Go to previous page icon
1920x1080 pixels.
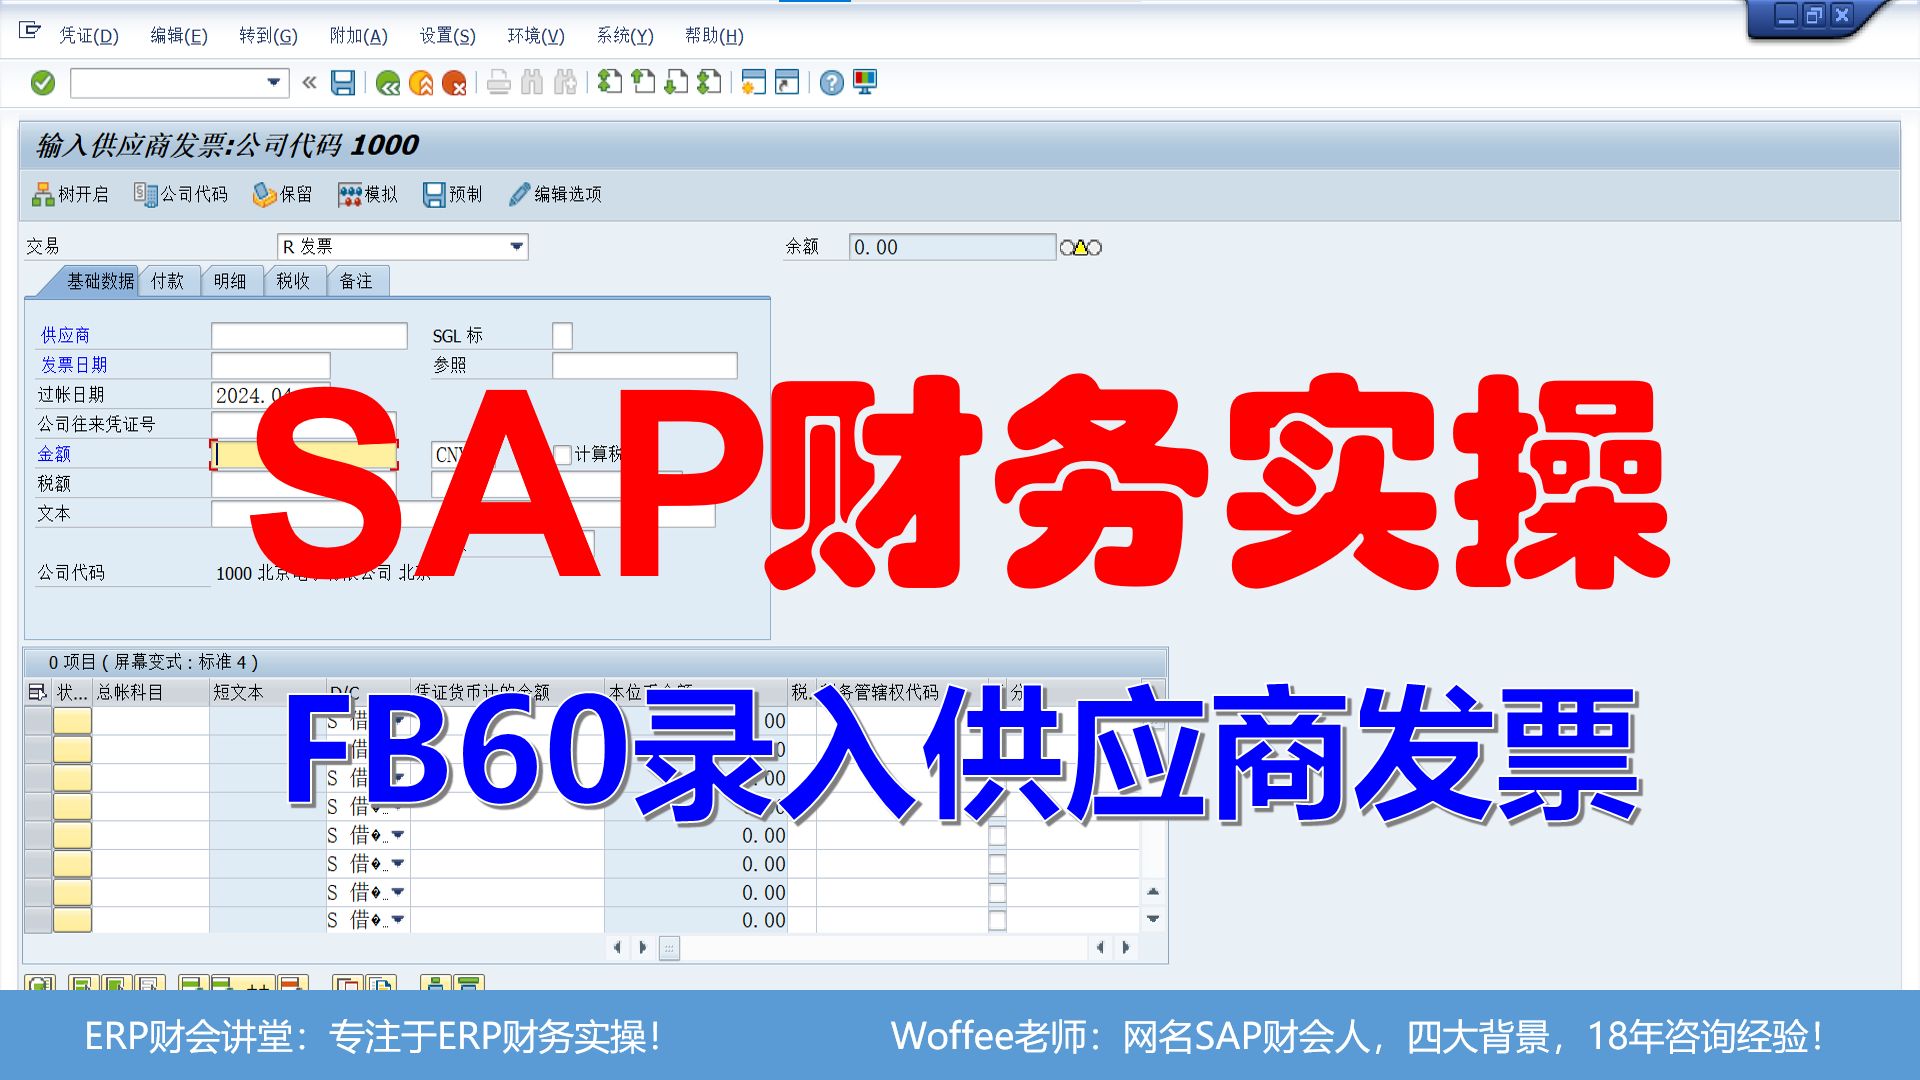643,83
